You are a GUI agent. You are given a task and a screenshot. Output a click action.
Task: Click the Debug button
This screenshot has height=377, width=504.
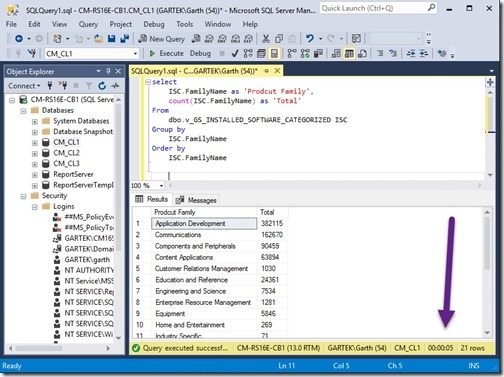click(200, 53)
